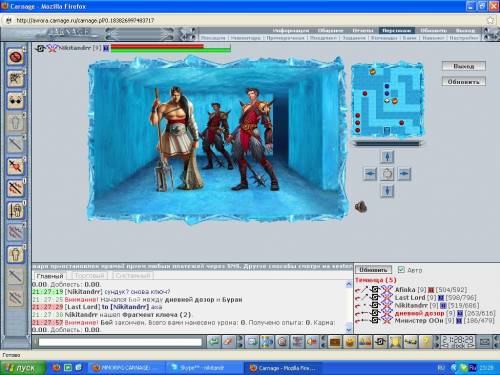Click the green send-message arrow icon
This screenshot has height=375, width=500.
[x=214, y=342]
